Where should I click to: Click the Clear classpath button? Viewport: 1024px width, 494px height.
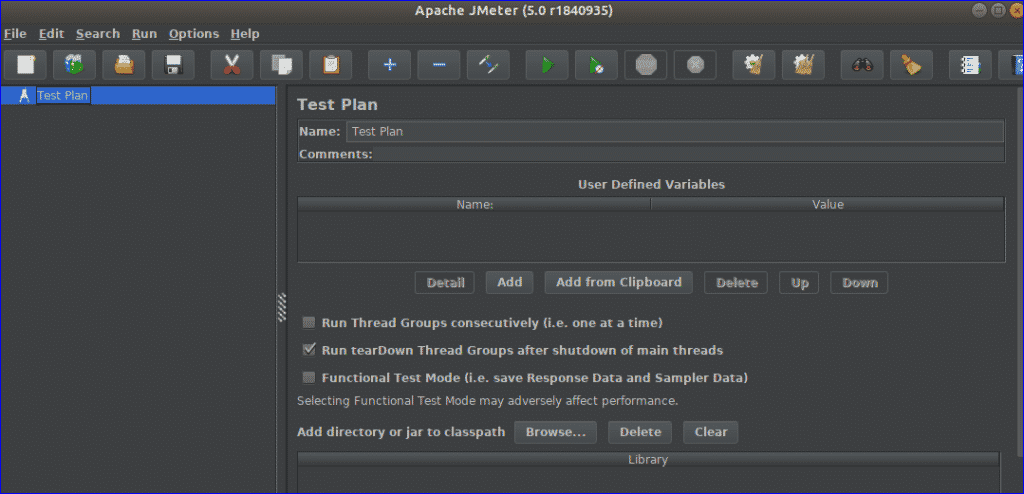[x=711, y=432]
